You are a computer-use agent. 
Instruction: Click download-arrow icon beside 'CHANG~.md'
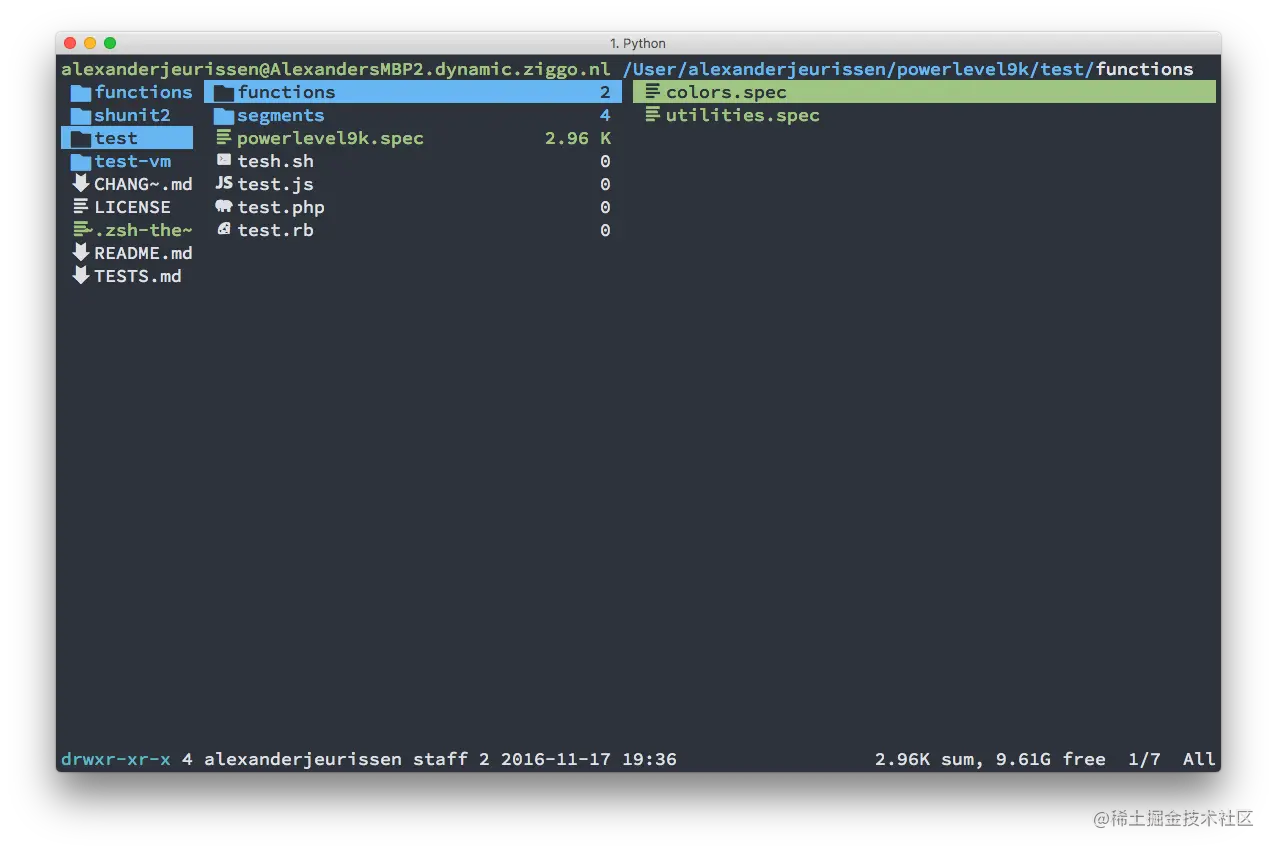click(81, 184)
